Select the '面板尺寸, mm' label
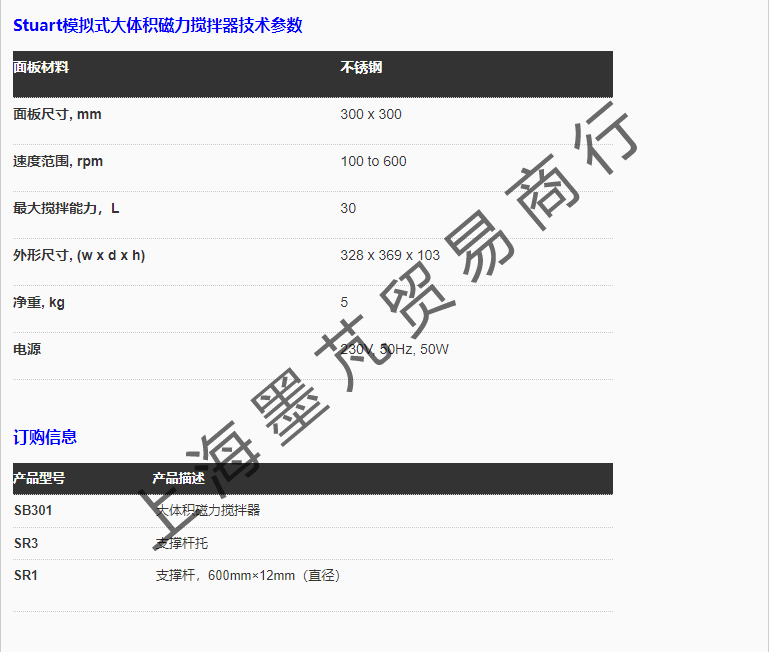The width and height of the screenshot is (769, 652). click(57, 114)
